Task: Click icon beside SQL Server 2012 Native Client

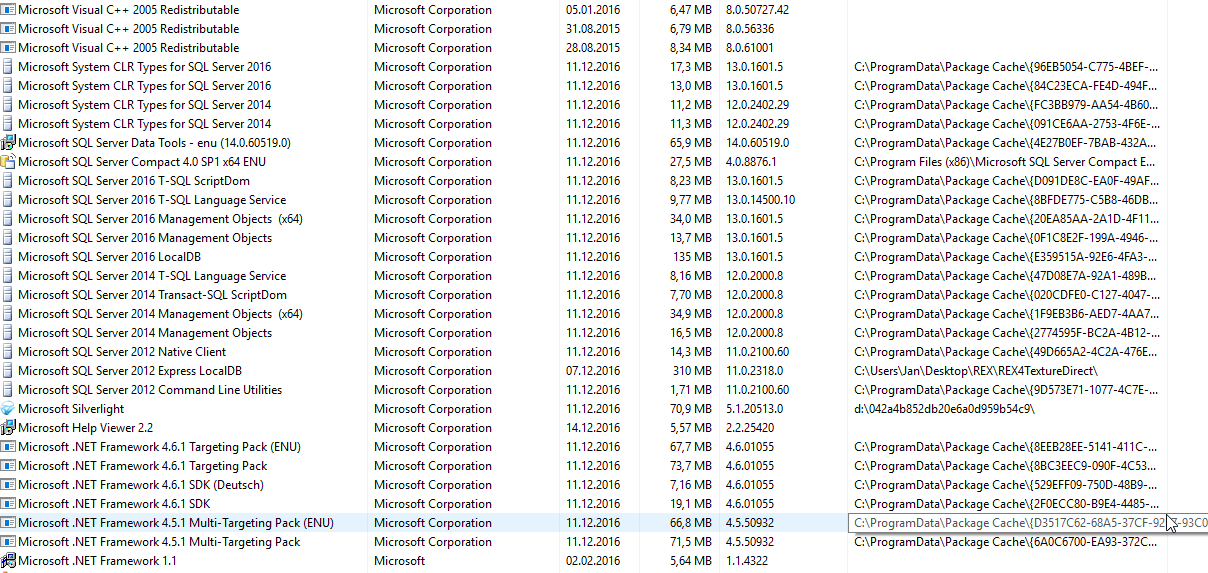Action: click(8, 352)
